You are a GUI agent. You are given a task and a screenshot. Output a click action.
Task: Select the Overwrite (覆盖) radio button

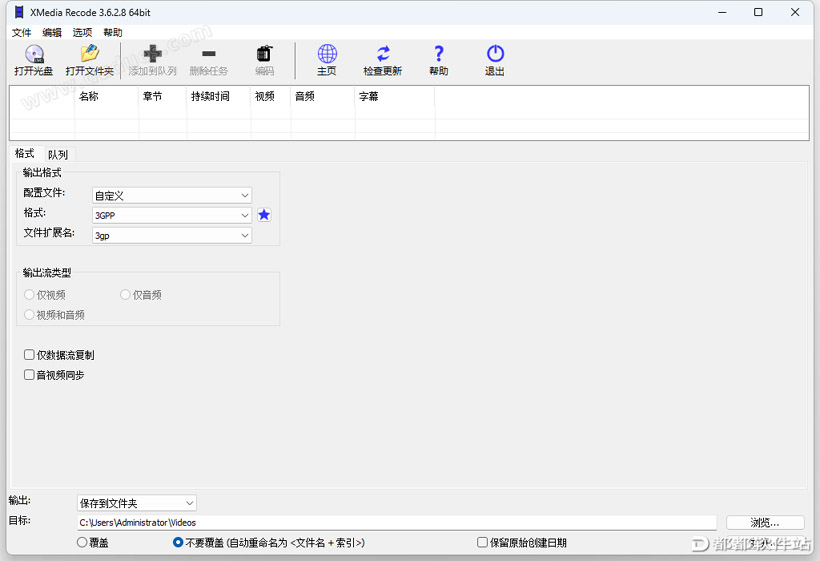click(x=82, y=543)
